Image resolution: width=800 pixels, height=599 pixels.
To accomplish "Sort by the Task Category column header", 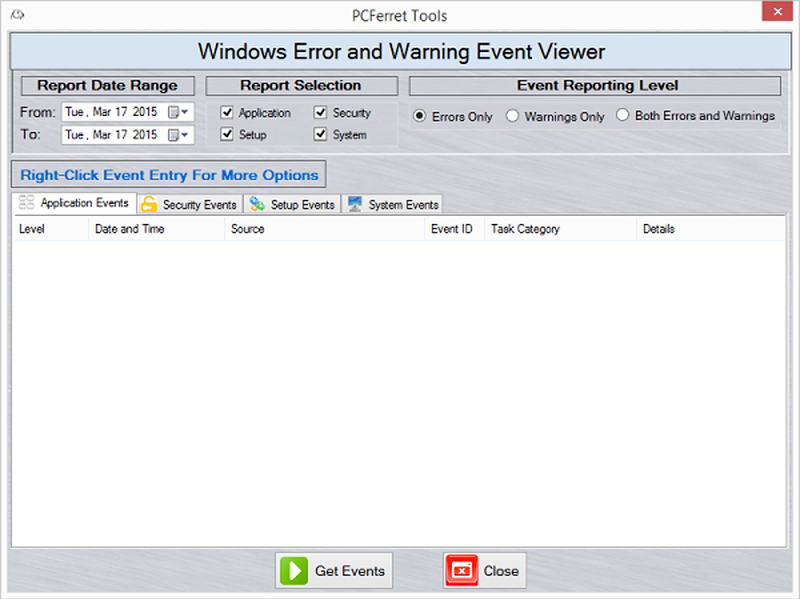I will (561, 229).
